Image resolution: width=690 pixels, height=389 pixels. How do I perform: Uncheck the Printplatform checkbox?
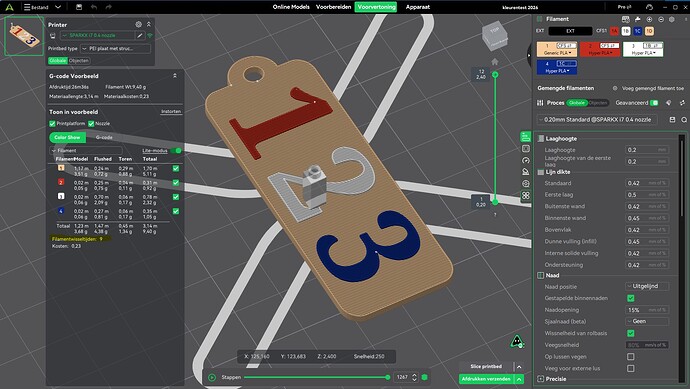pos(52,124)
